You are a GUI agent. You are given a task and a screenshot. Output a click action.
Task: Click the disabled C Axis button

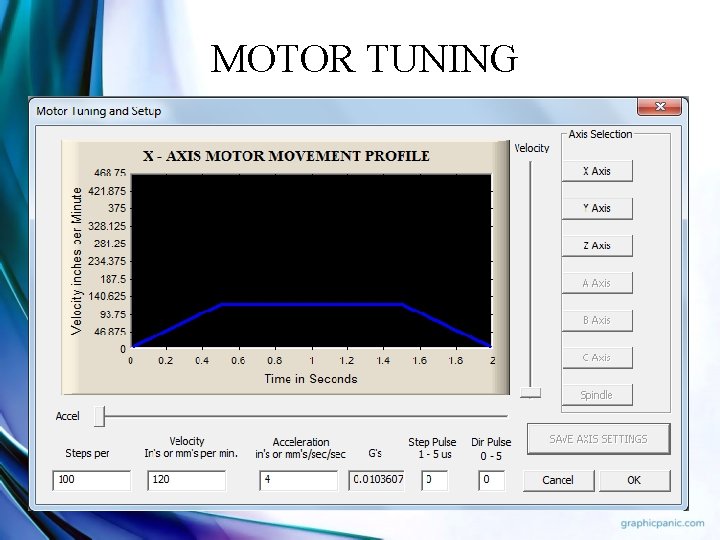pos(597,357)
